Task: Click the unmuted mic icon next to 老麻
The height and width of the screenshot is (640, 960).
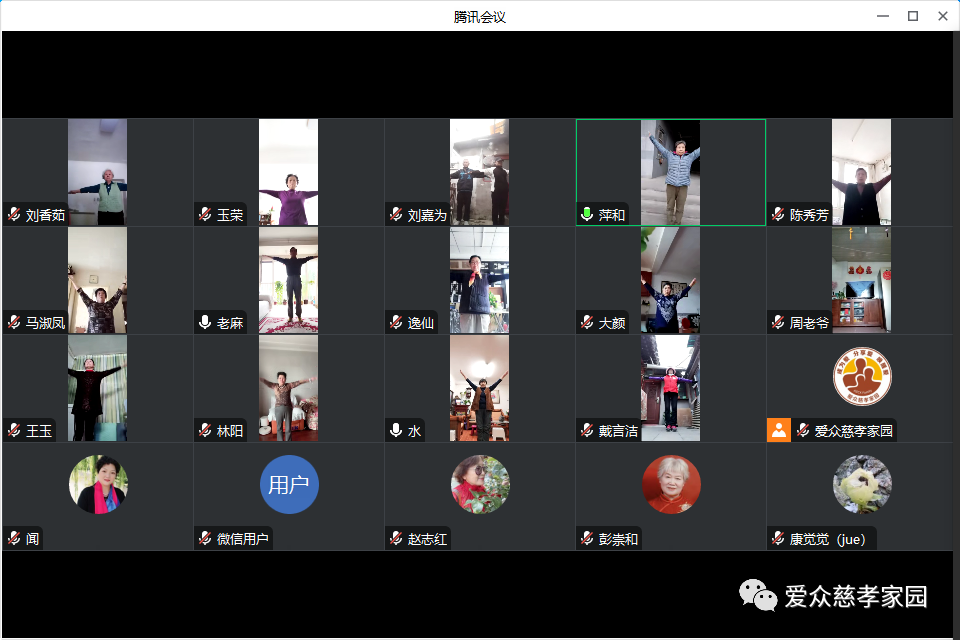Action: coord(205,323)
